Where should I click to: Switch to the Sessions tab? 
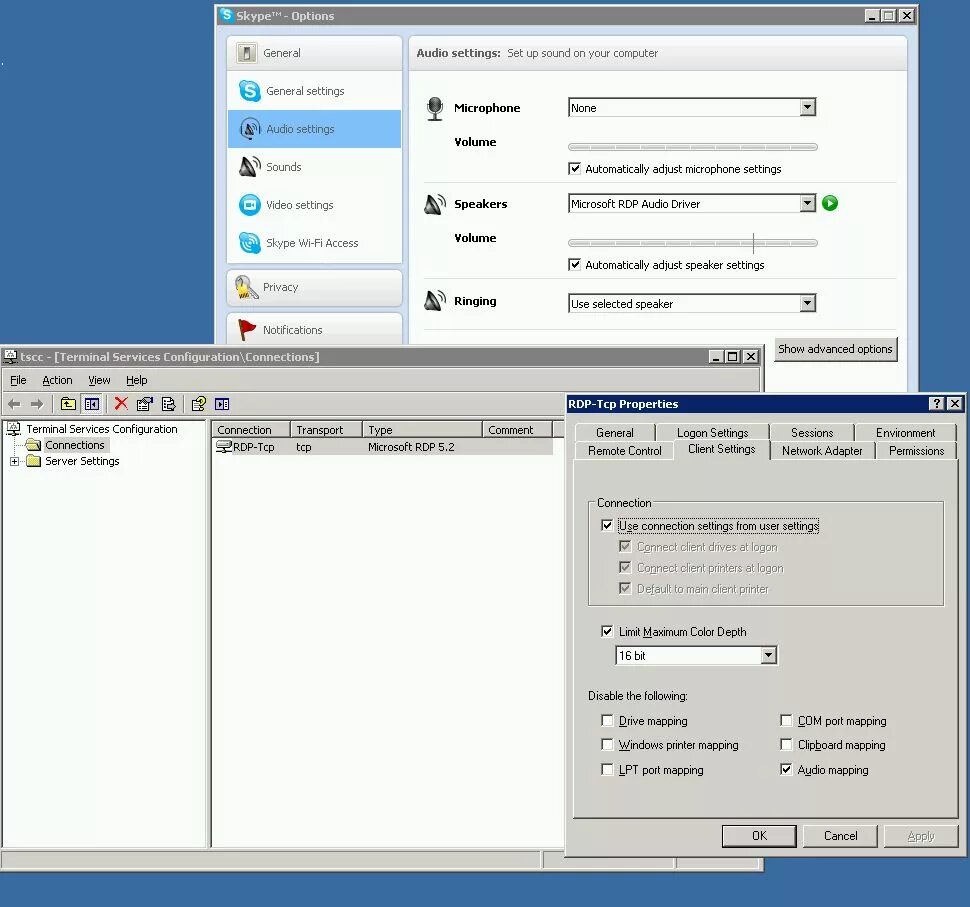(812, 432)
